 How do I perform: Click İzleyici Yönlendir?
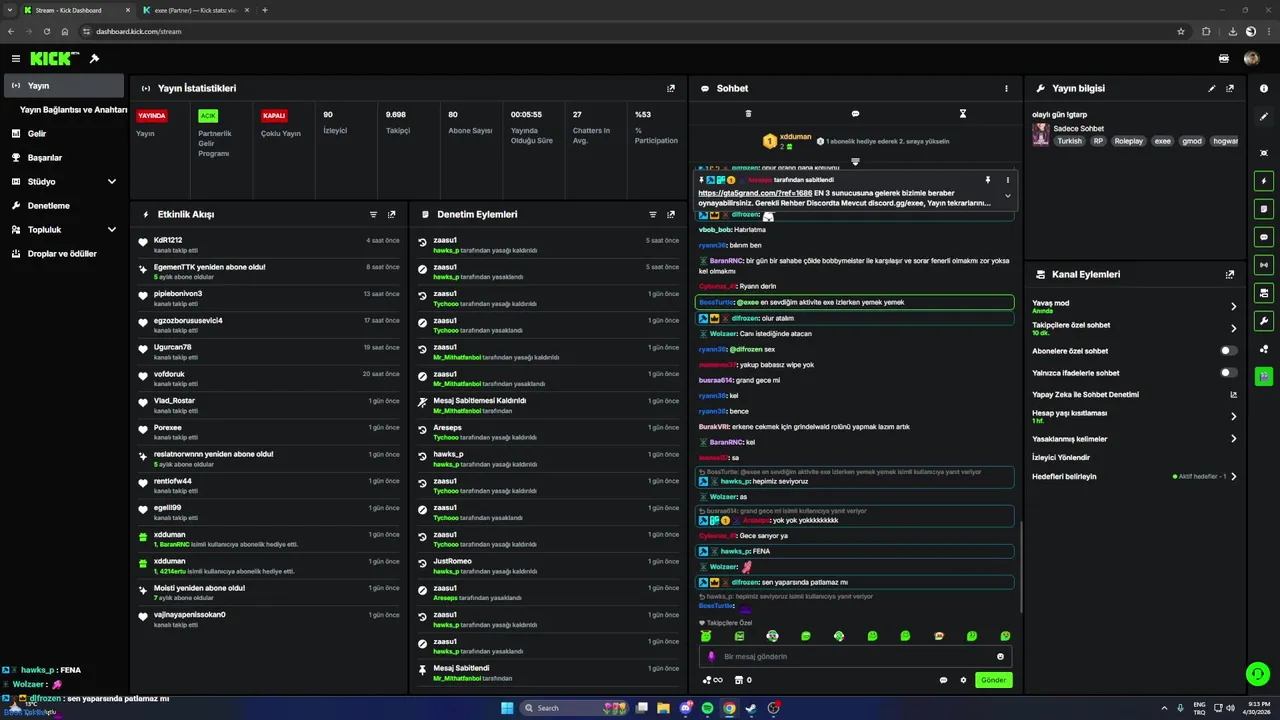click(x=1061, y=457)
